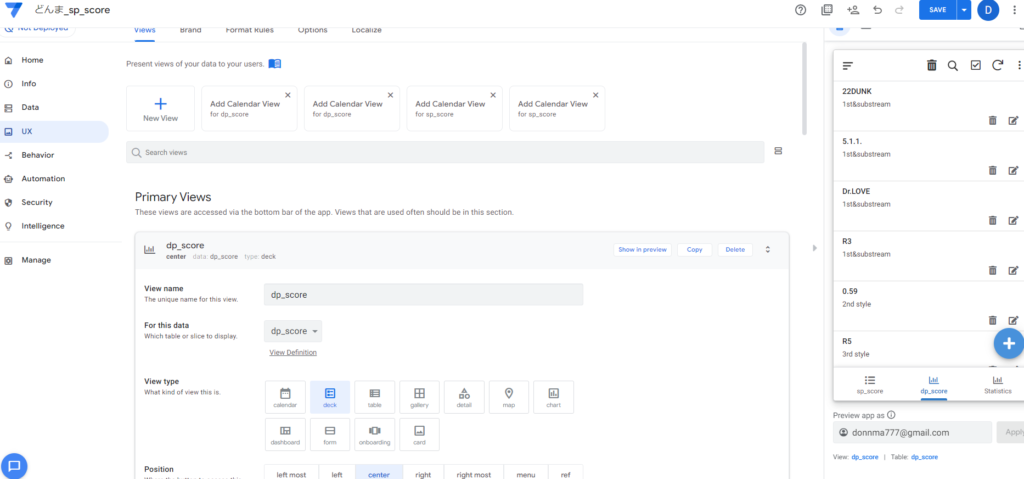
Task: Click the search icon in preview toolbar
Action: [x=953, y=65]
